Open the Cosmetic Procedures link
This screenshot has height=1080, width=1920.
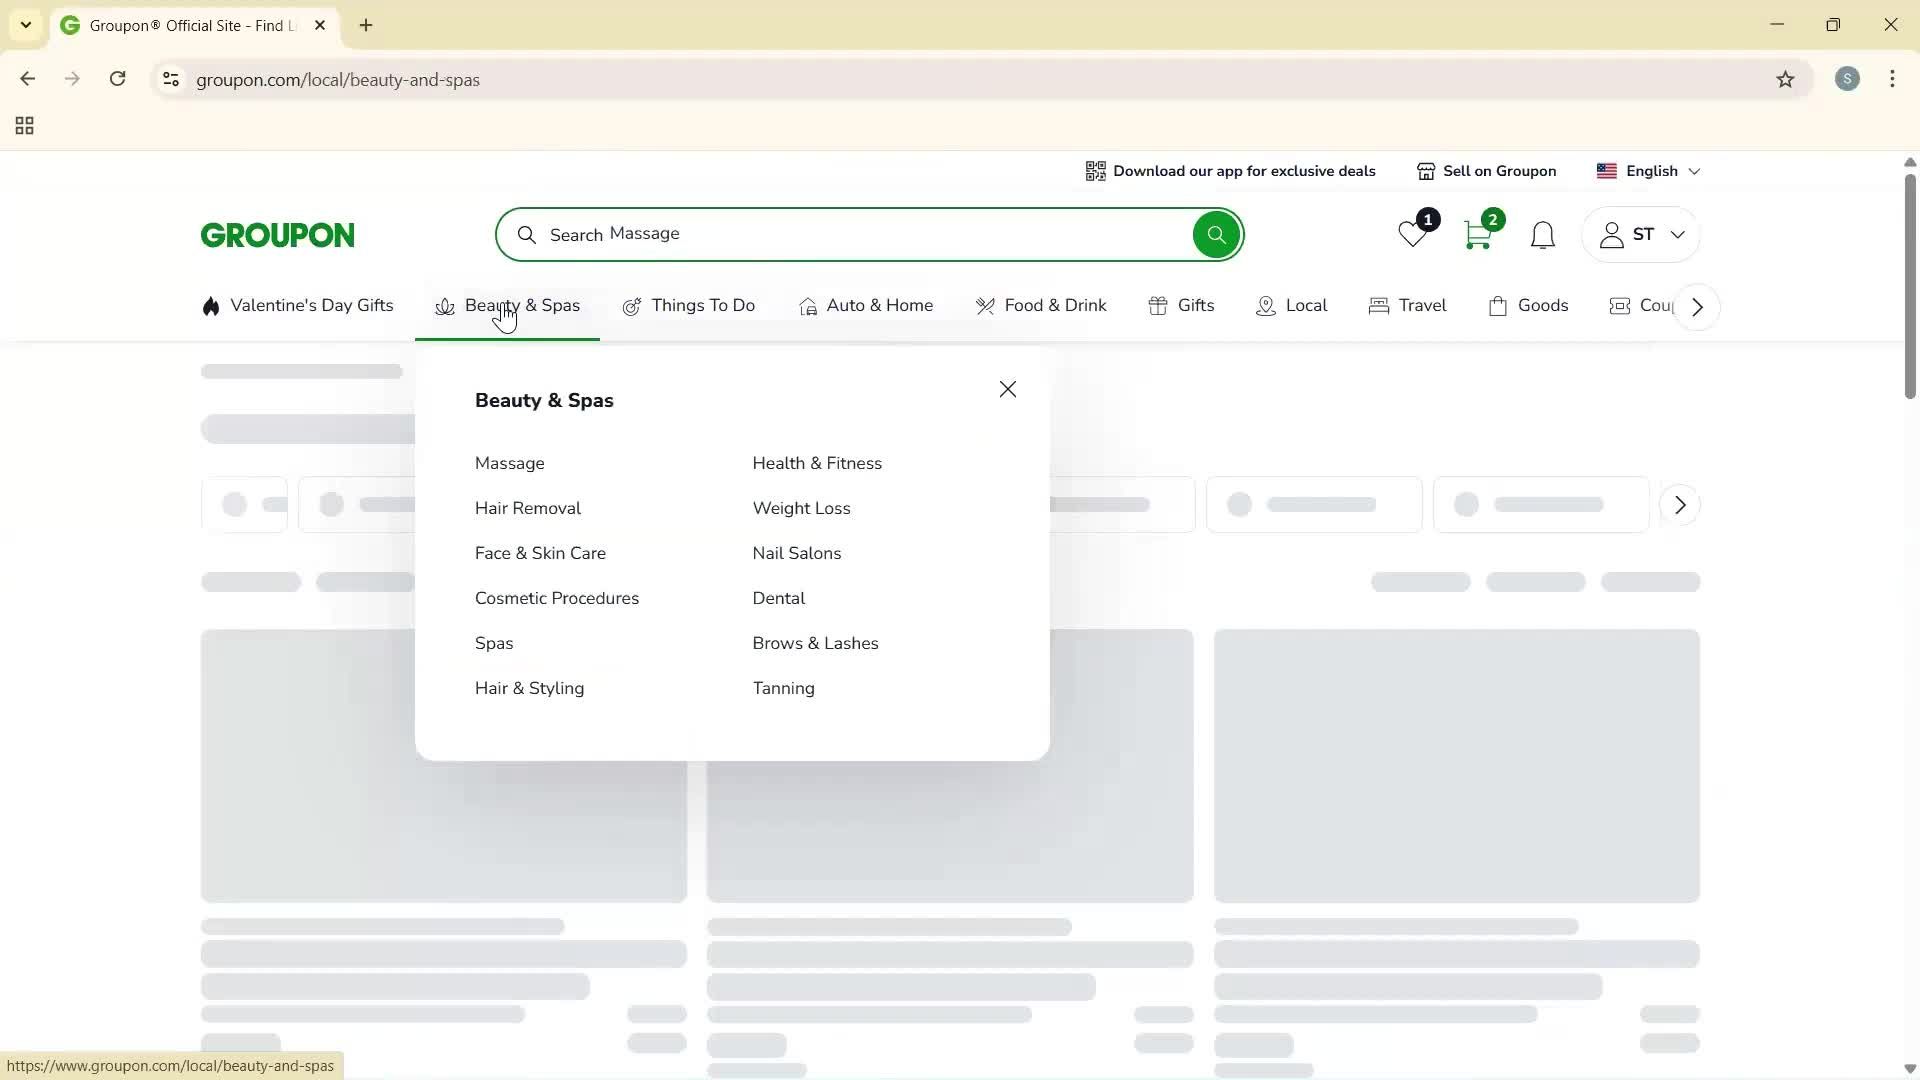(557, 598)
